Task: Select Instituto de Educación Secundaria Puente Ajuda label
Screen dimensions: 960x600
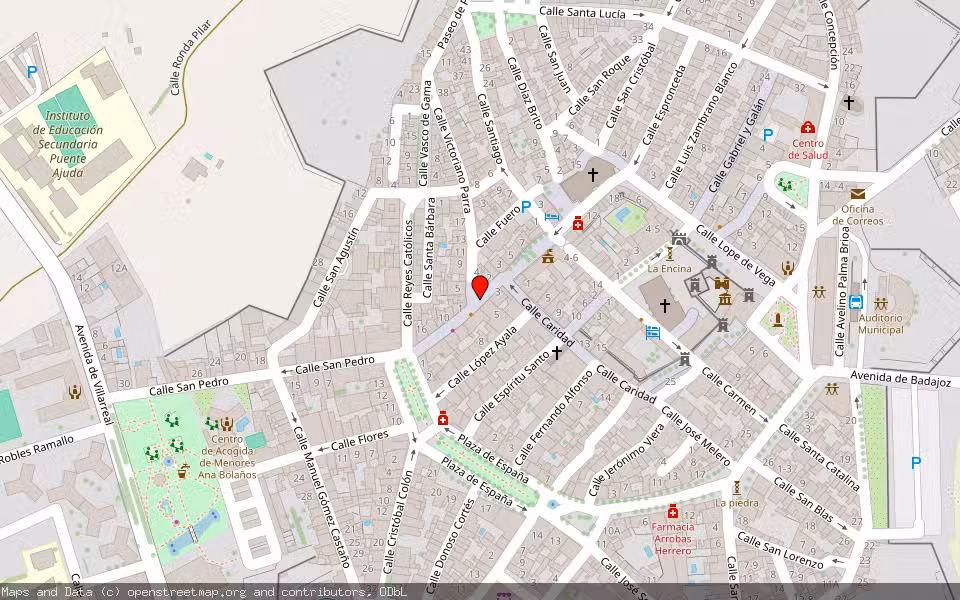Action: coord(67,144)
